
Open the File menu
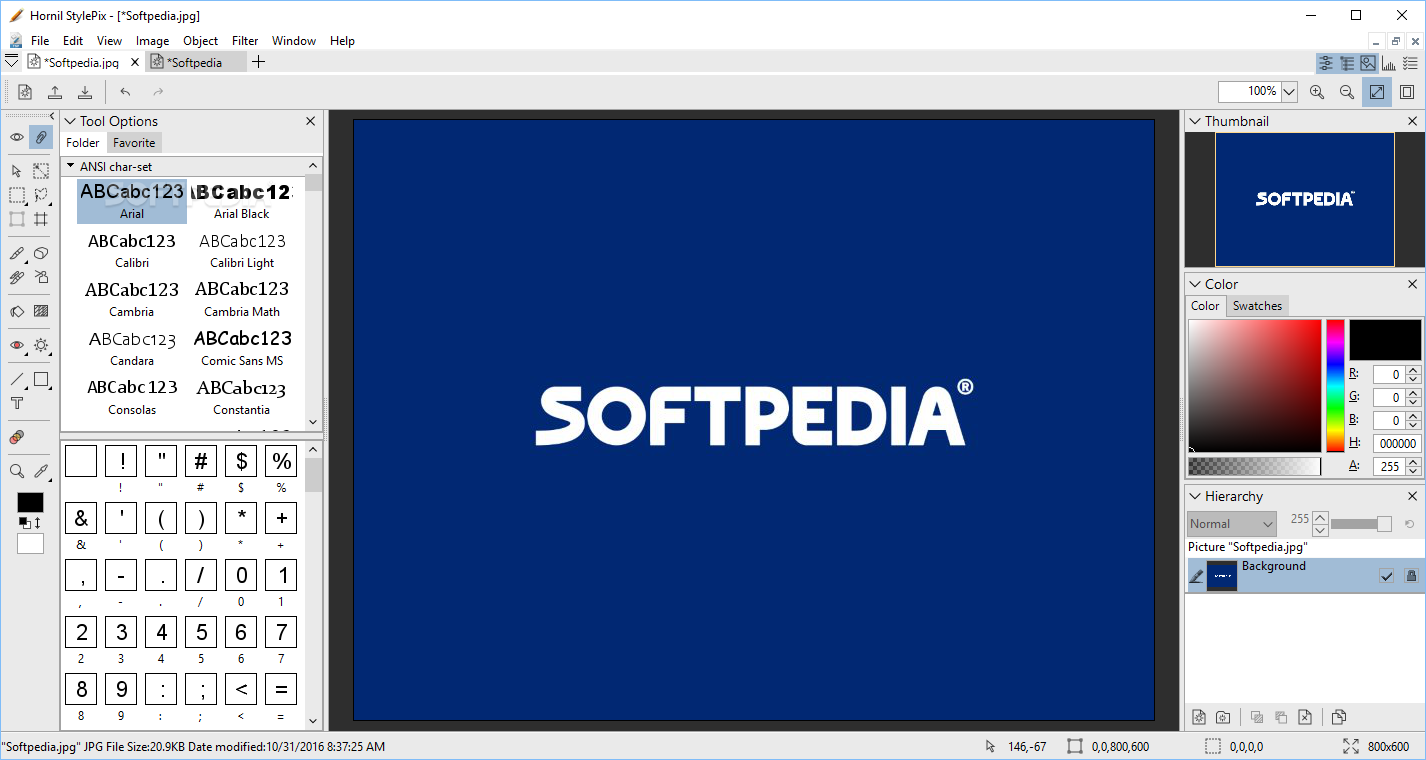coord(40,41)
